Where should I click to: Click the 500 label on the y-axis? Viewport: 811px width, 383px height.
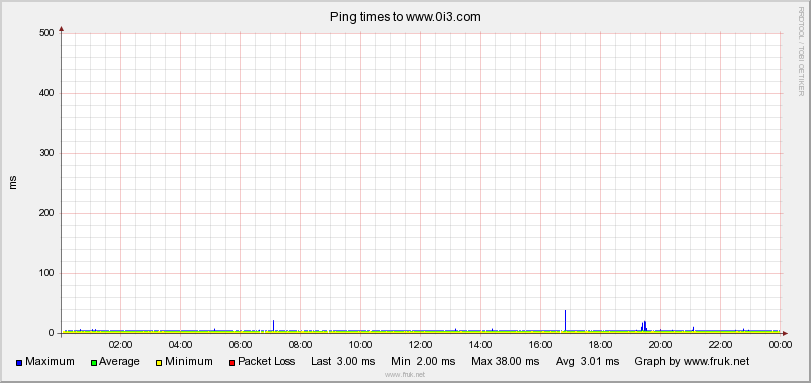click(47, 33)
